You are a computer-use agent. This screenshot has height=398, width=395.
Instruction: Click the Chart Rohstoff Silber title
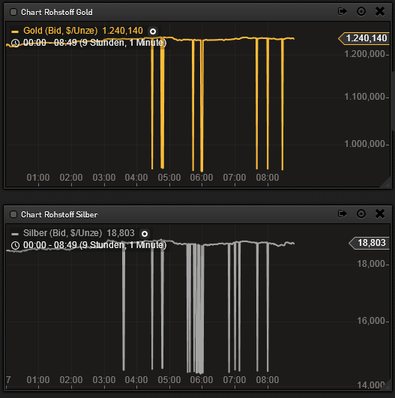59,214
